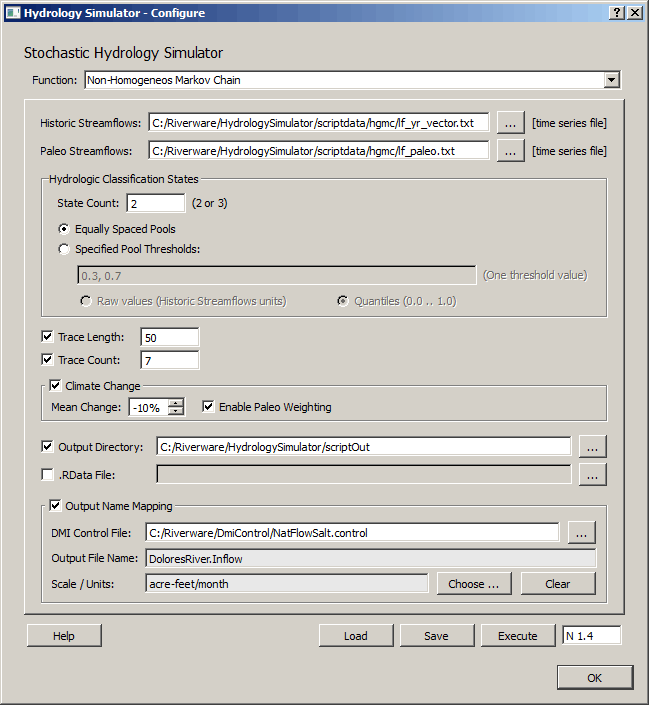This screenshot has width=649, height=705.
Task: Toggle the Output Name Mapping checkbox
Action: pos(55,506)
